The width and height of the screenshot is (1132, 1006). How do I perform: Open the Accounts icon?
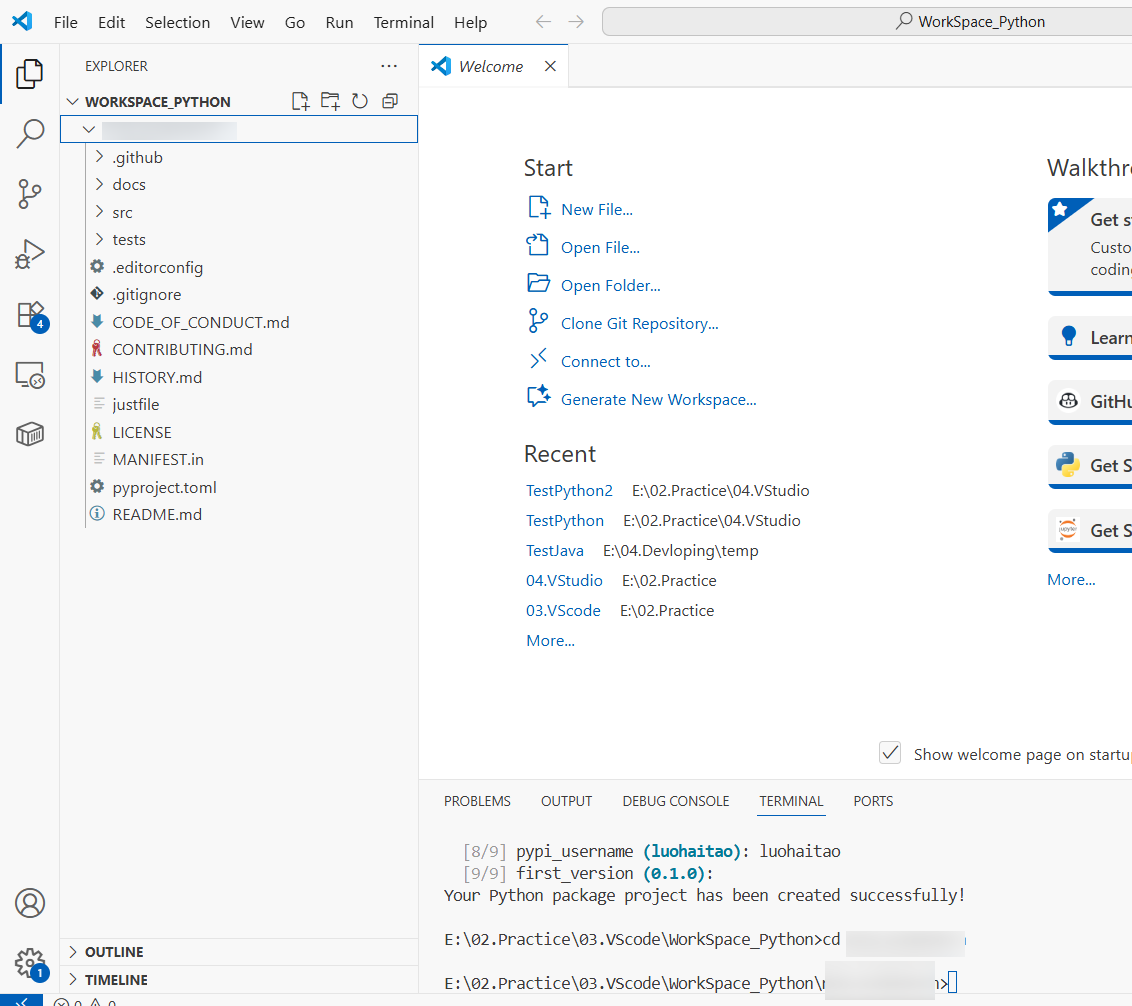[x=30, y=903]
